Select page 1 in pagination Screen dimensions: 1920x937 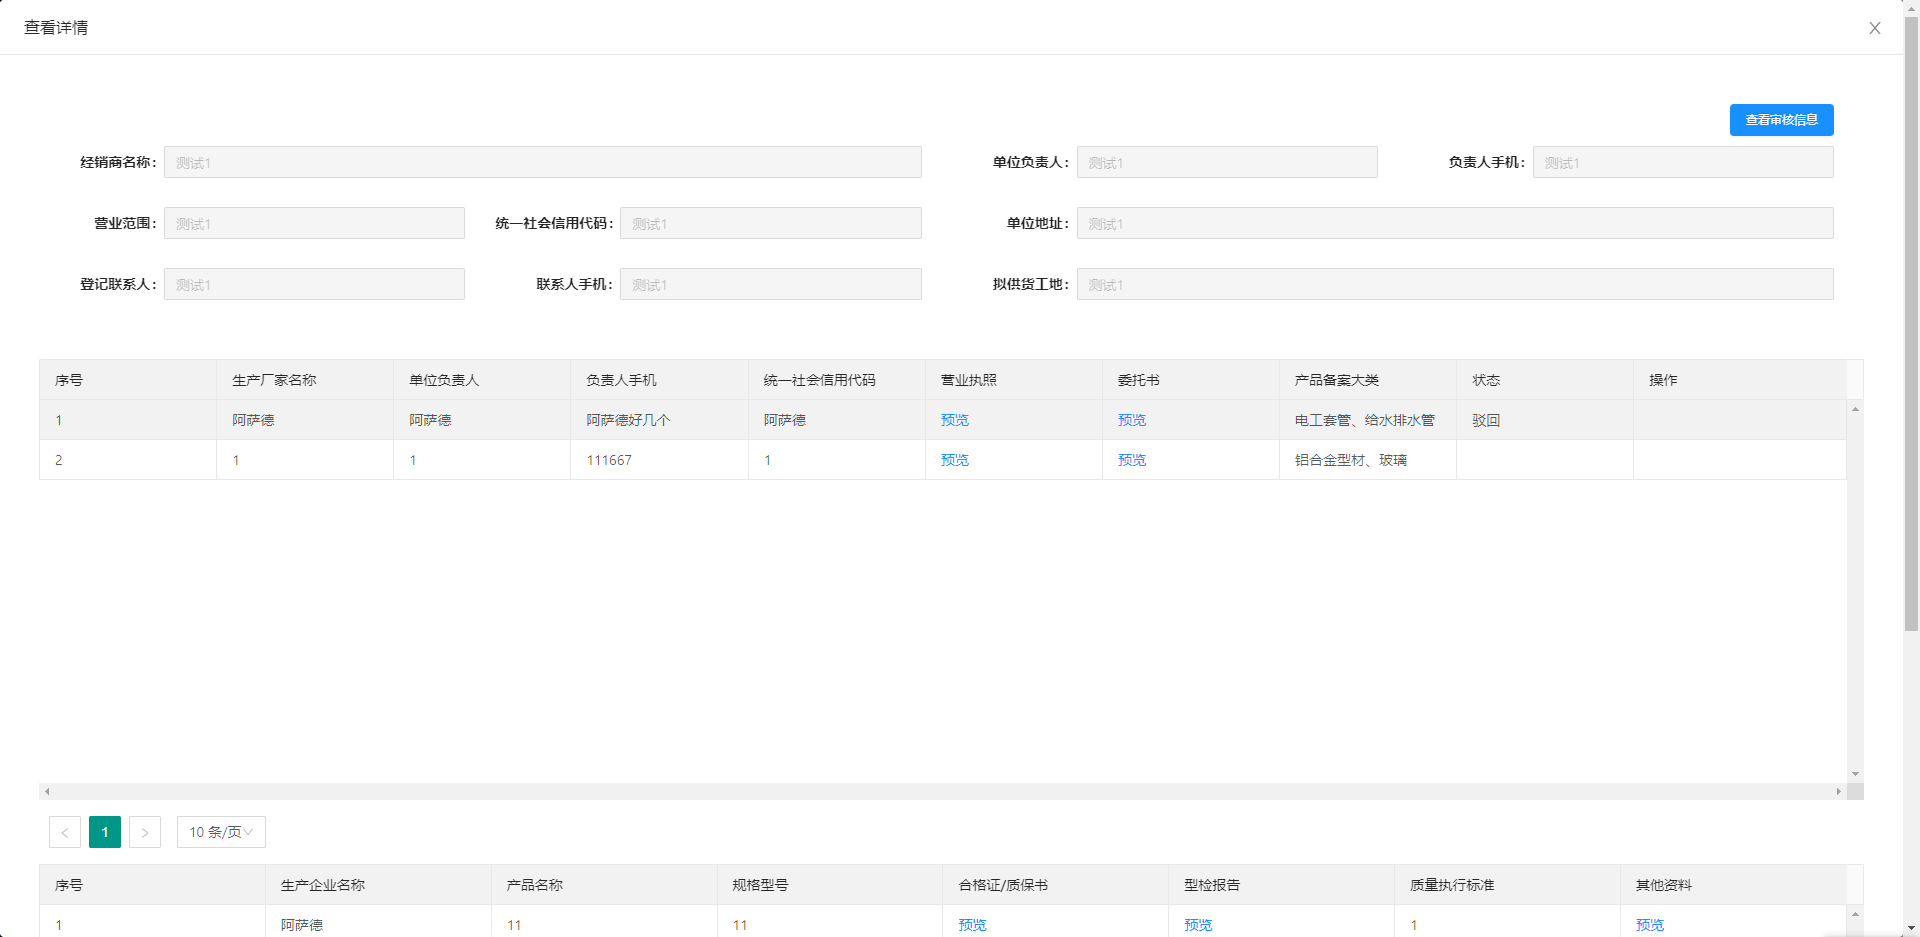click(105, 832)
